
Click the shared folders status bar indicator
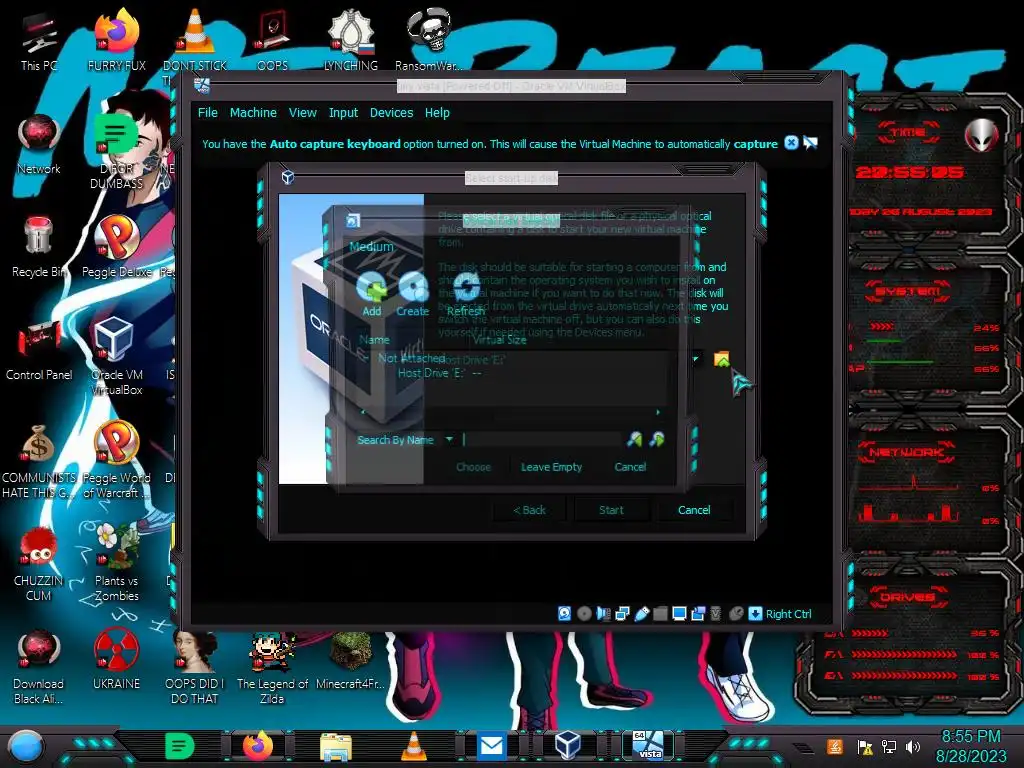point(660,614)
